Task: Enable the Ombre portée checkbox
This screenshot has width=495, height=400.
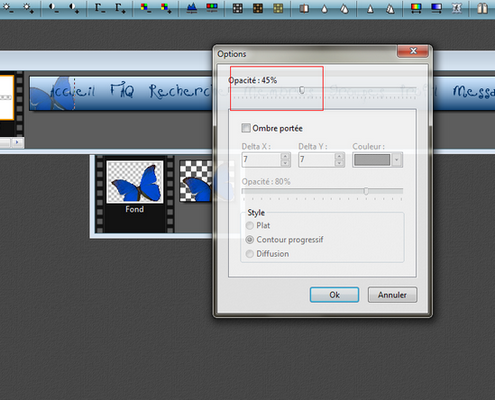Action: [246, 128]
